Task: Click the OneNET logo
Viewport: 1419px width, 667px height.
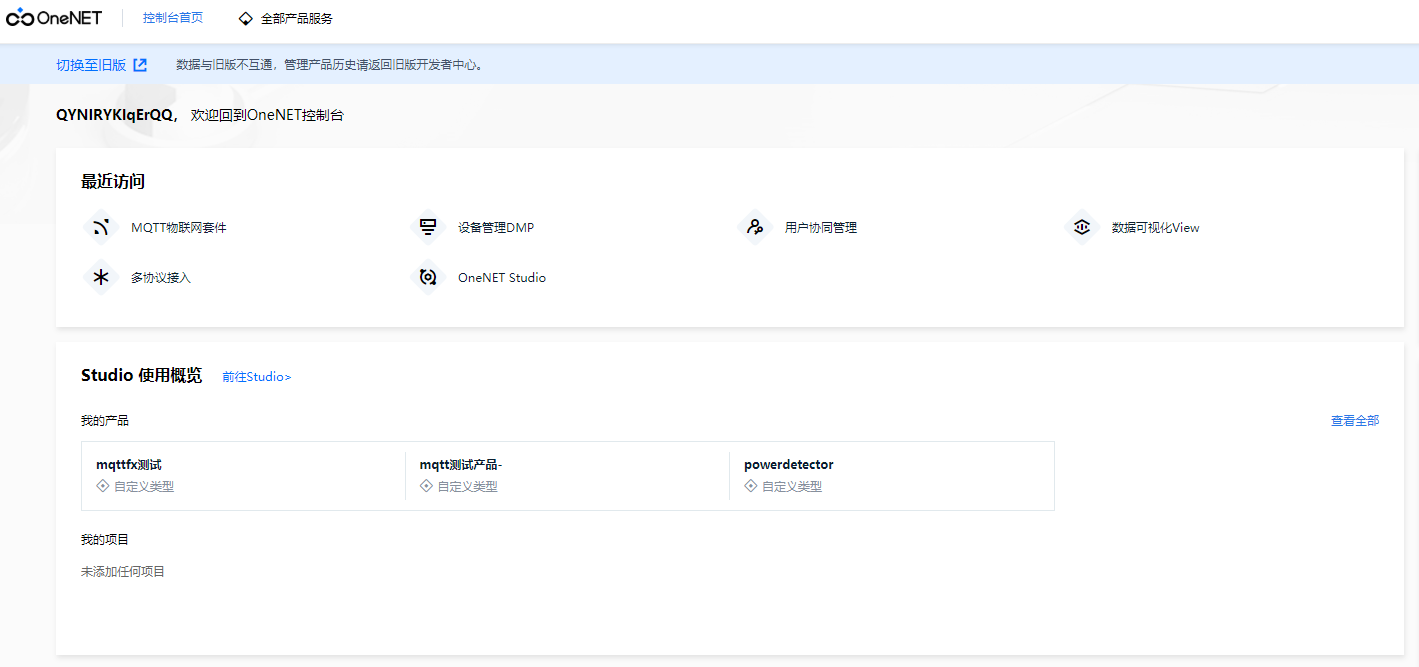Action: 54,18
